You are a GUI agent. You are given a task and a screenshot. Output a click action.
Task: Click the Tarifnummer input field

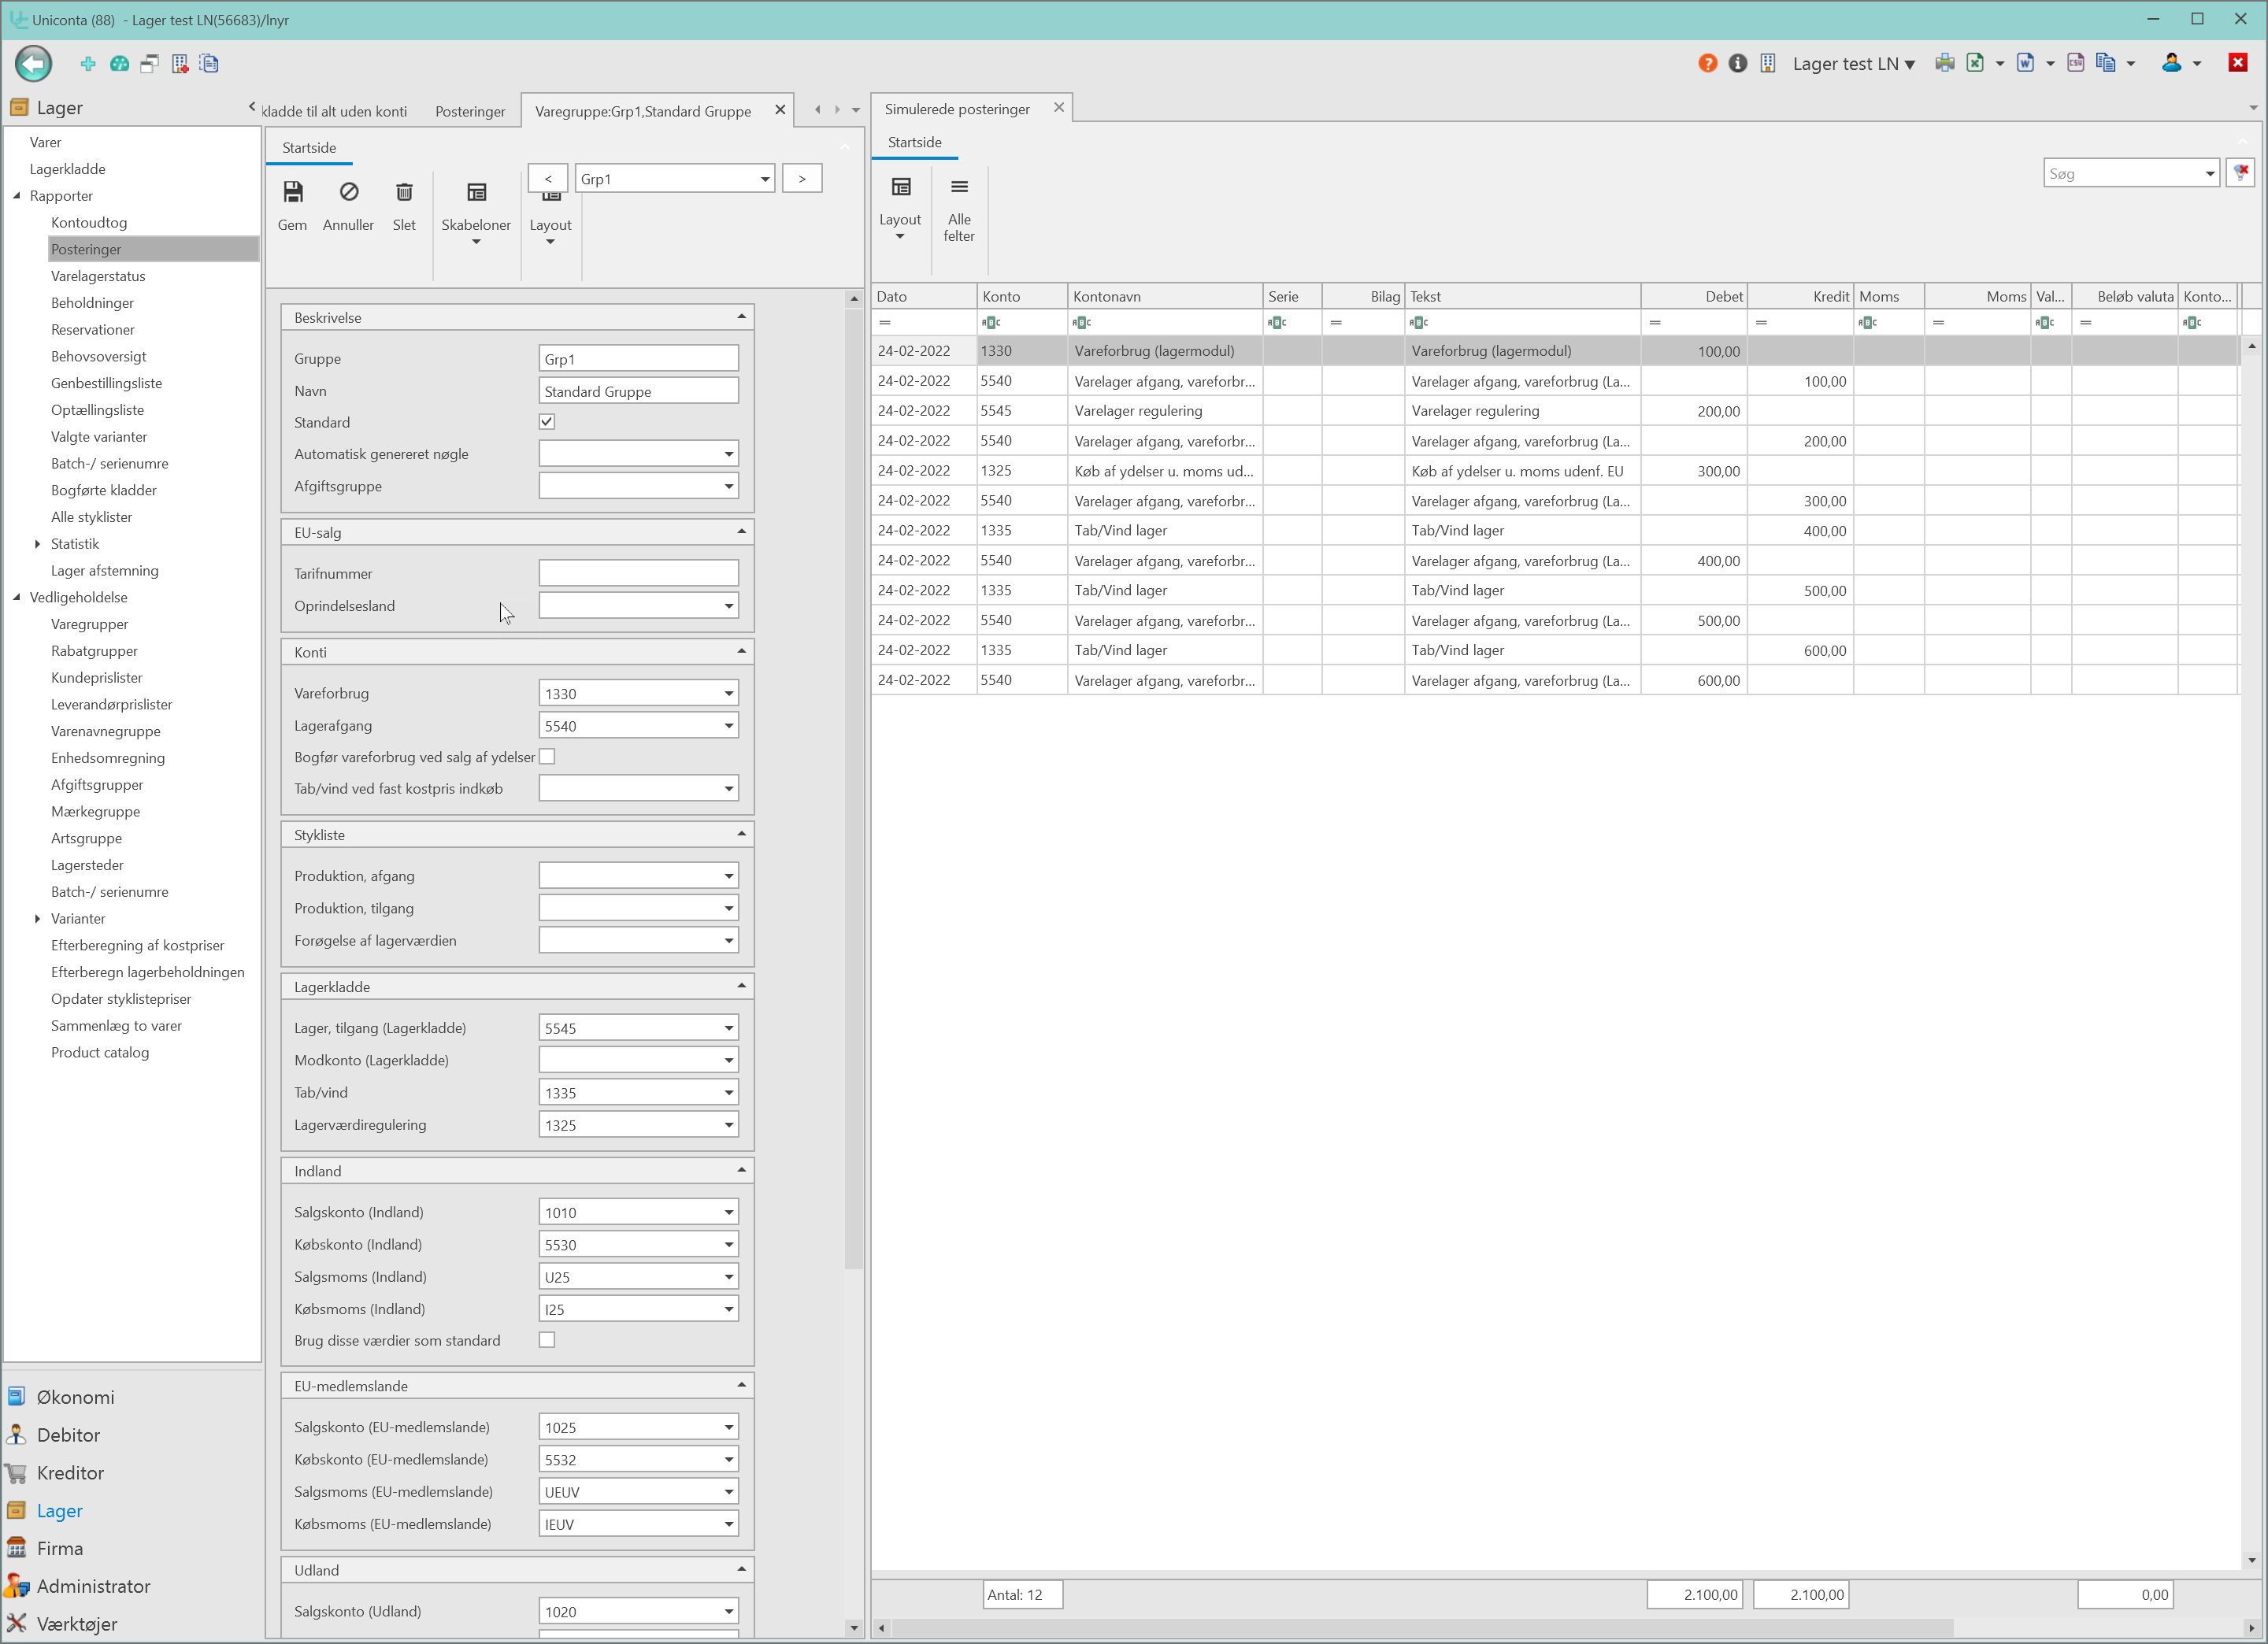coord(639,574)
